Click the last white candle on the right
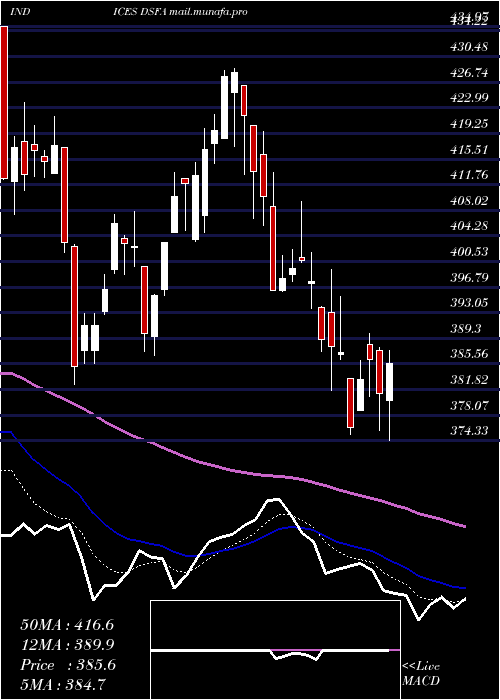This screenshot has height=700, width=500. (389, 382)
